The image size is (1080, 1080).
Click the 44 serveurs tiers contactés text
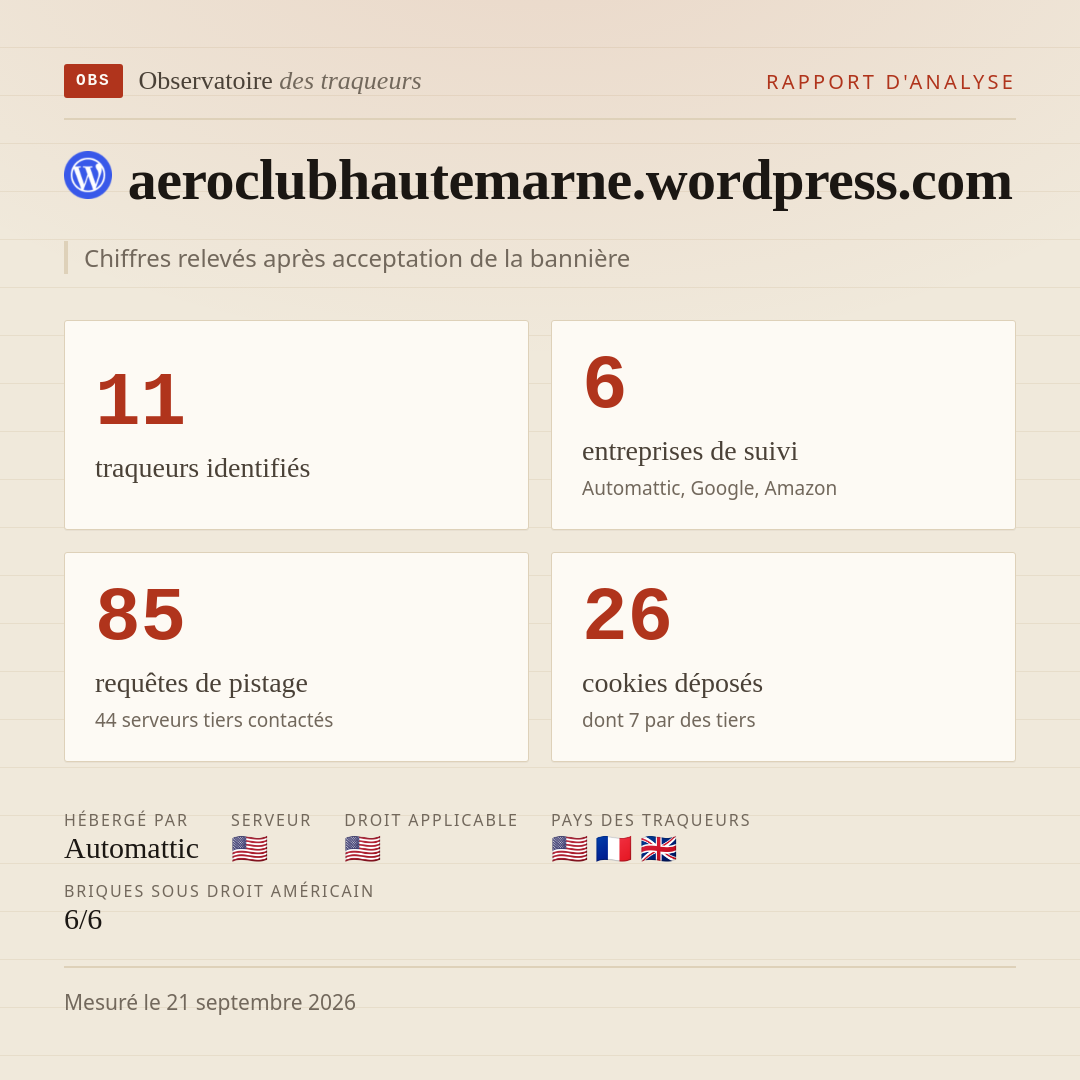click(x=214, y=720)
